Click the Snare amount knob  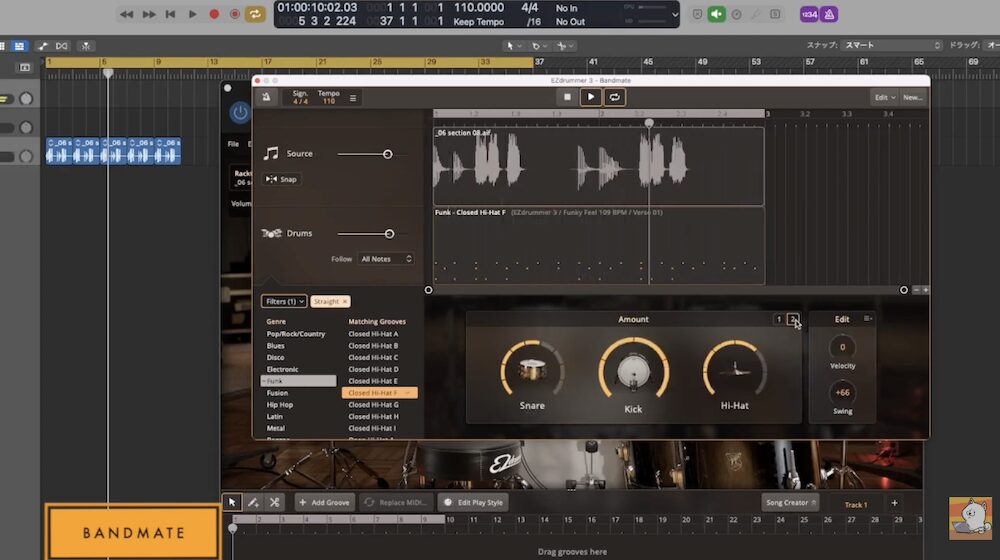pos(532,370)
